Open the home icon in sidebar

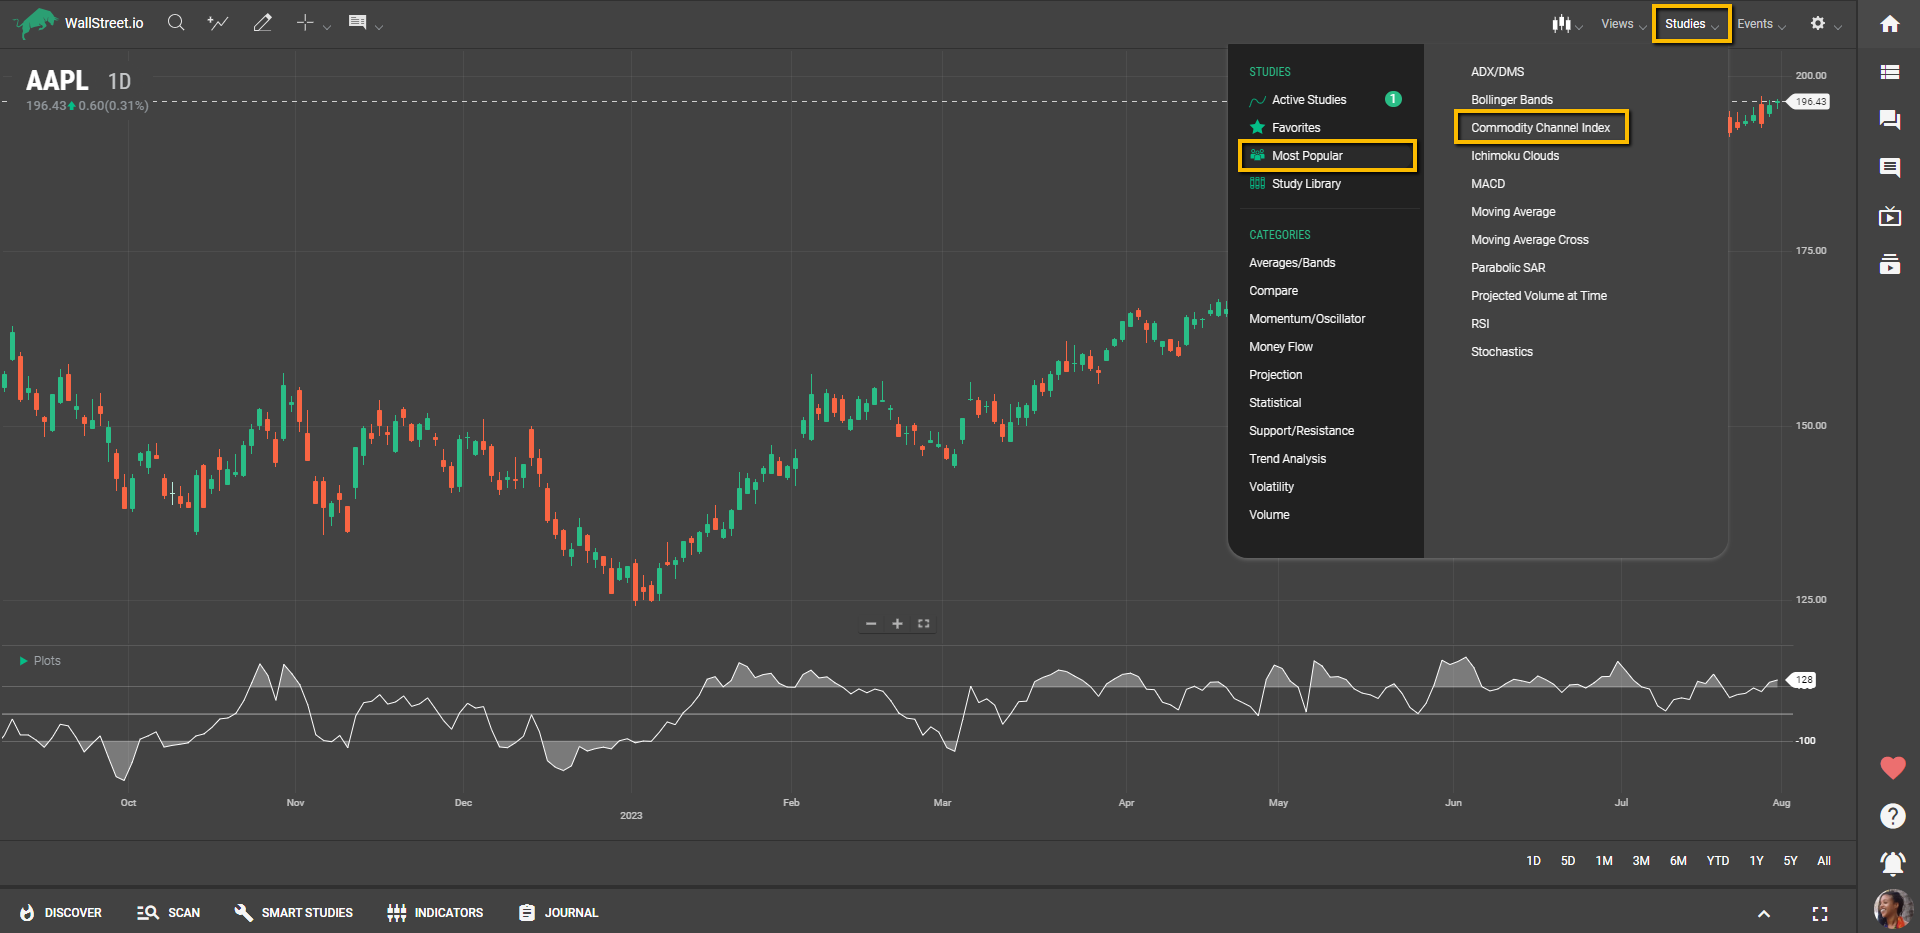coord(1889,24)
